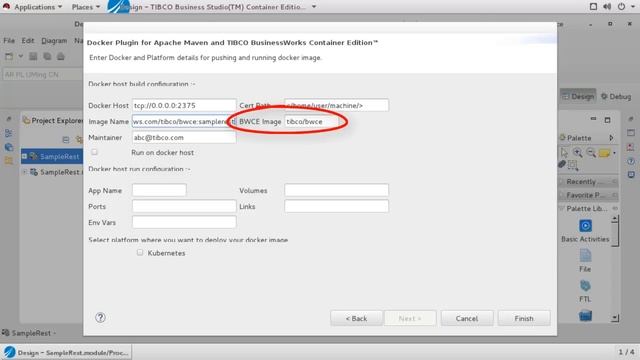640x360 pixels.
Task: Open the FTL palette group icon
Action: [x=585, y=286]
